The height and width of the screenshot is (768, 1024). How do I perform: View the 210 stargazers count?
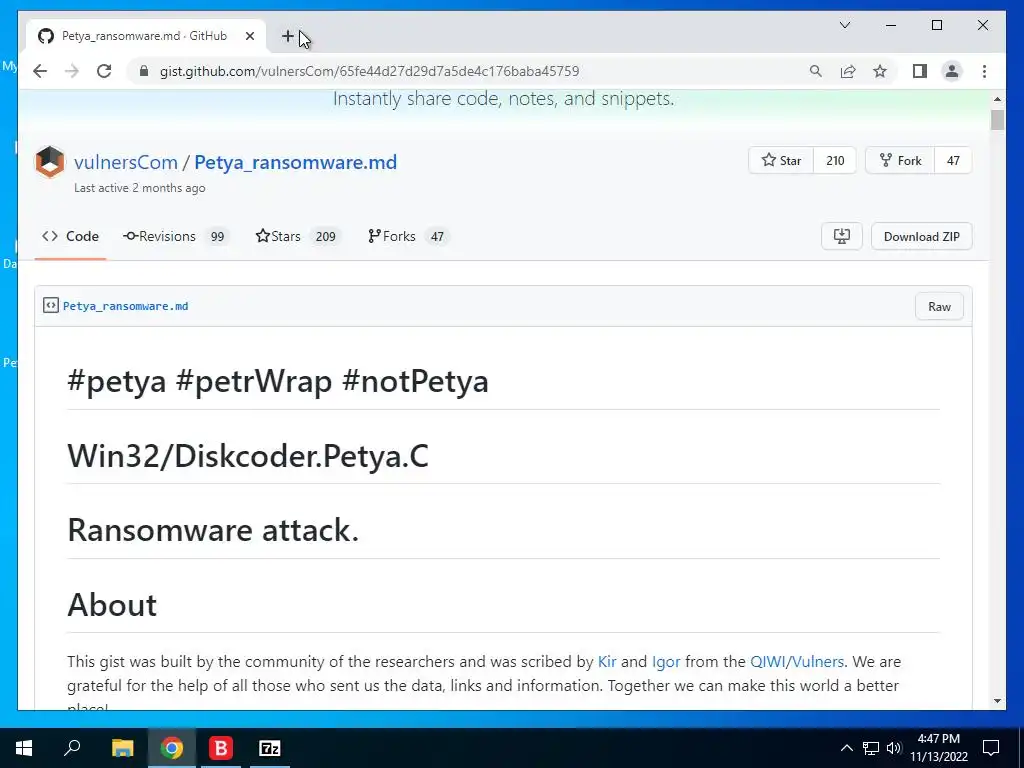835,161
